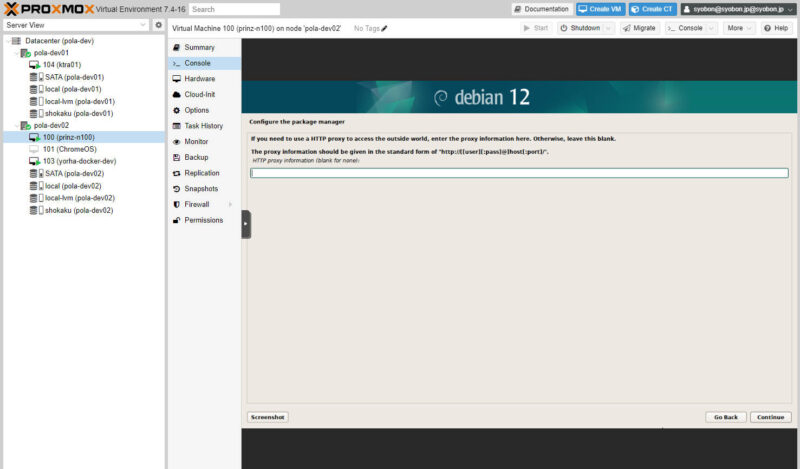Open the Summary tab
This screenshot has height=469, width=800.
[205, 47]
